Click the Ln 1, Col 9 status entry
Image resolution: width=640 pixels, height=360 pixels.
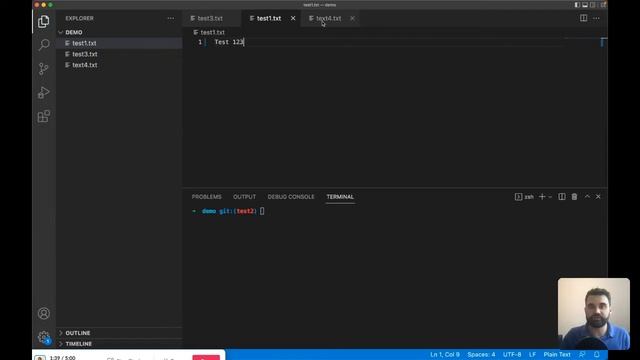point(445,355)
